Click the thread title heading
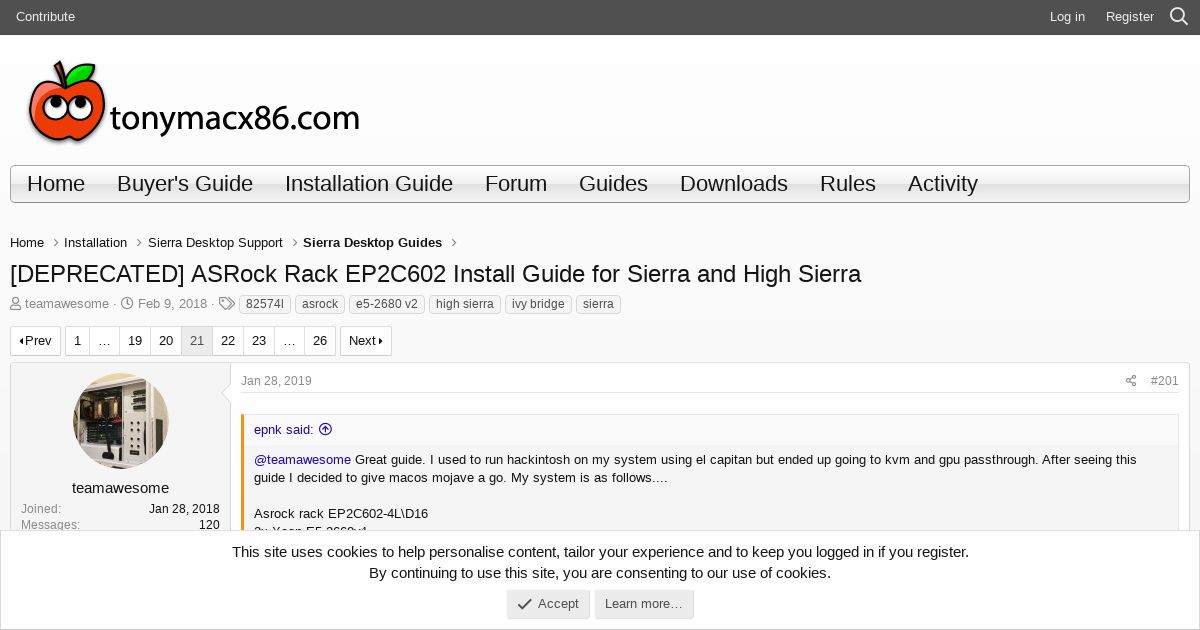1200x630 pixels. 435,274
